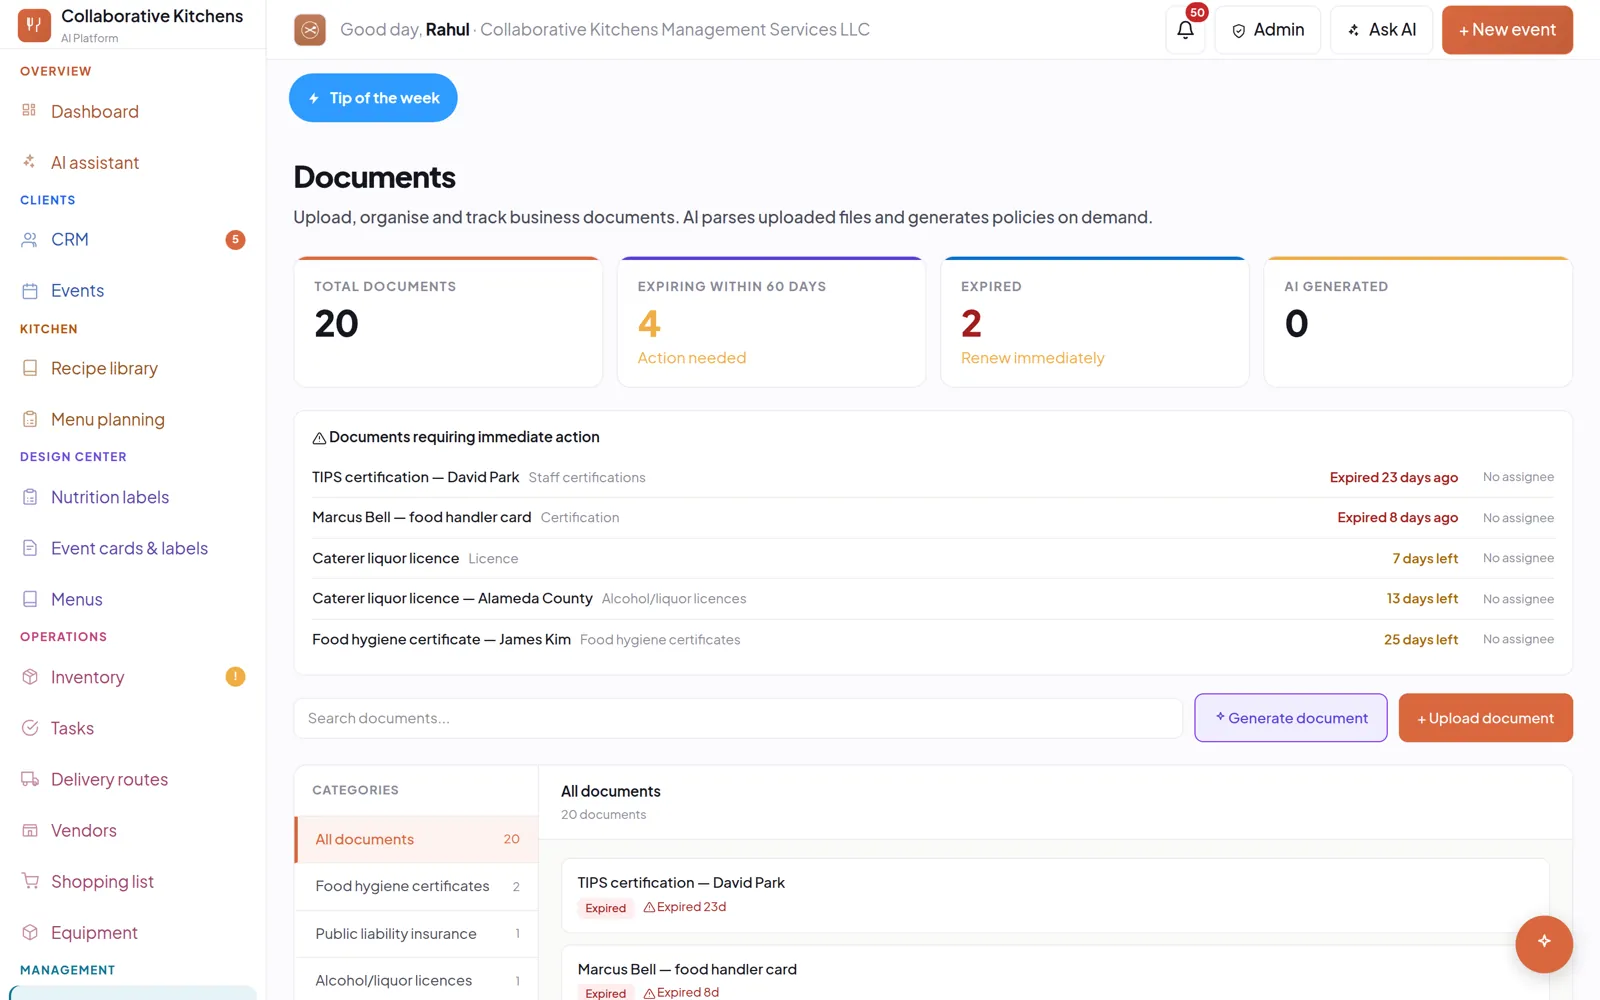The image size is (1600, 1000).
Task: Click the Generate document button
Action: click(1291, 718)
